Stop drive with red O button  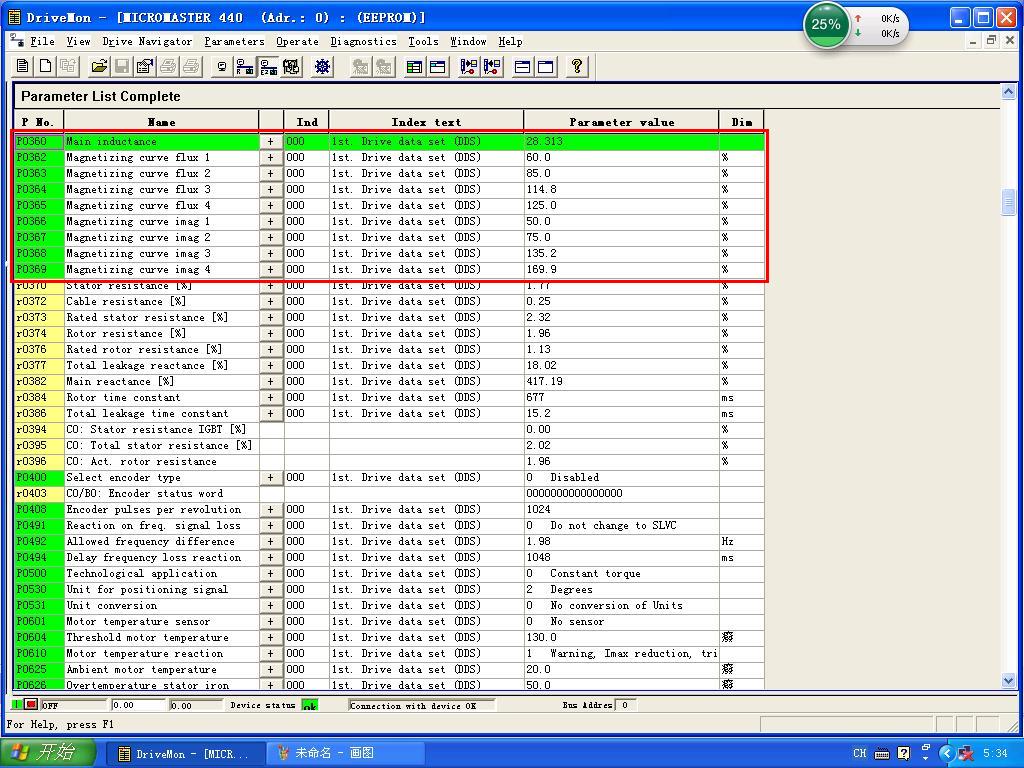click(31, 705)
